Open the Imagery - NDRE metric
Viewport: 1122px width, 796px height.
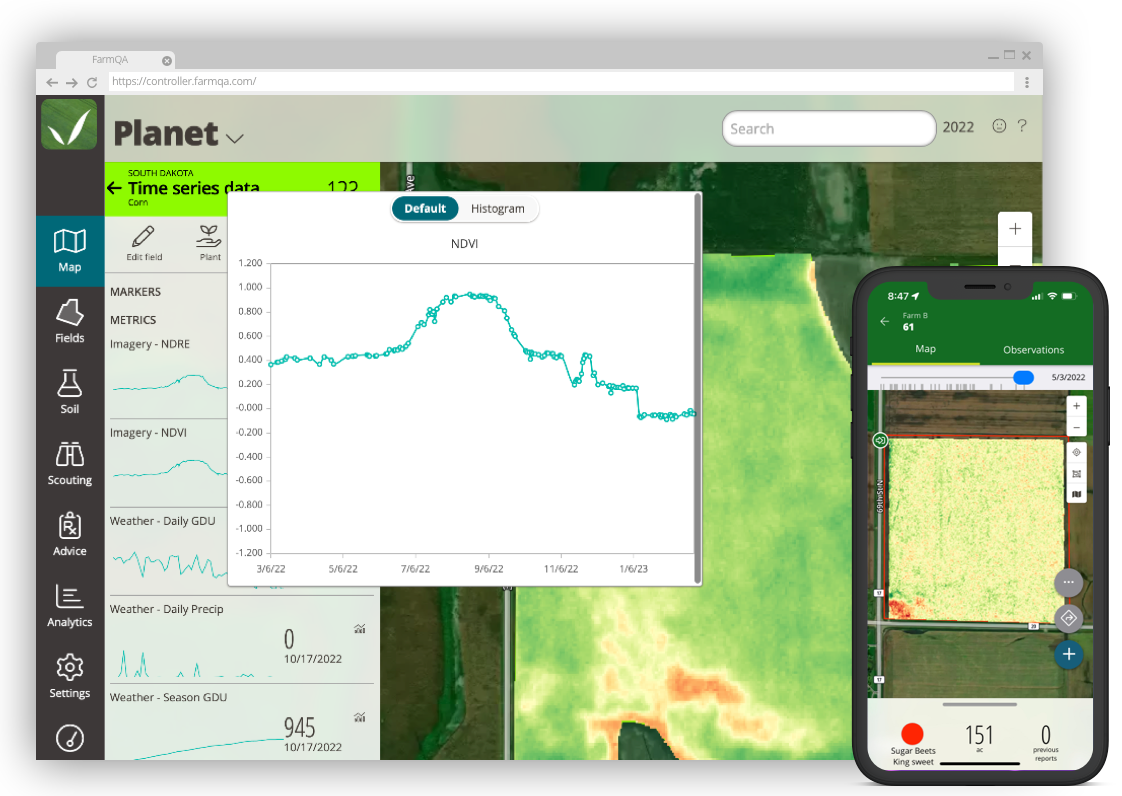pyautogui.click(x=150, y=344)
